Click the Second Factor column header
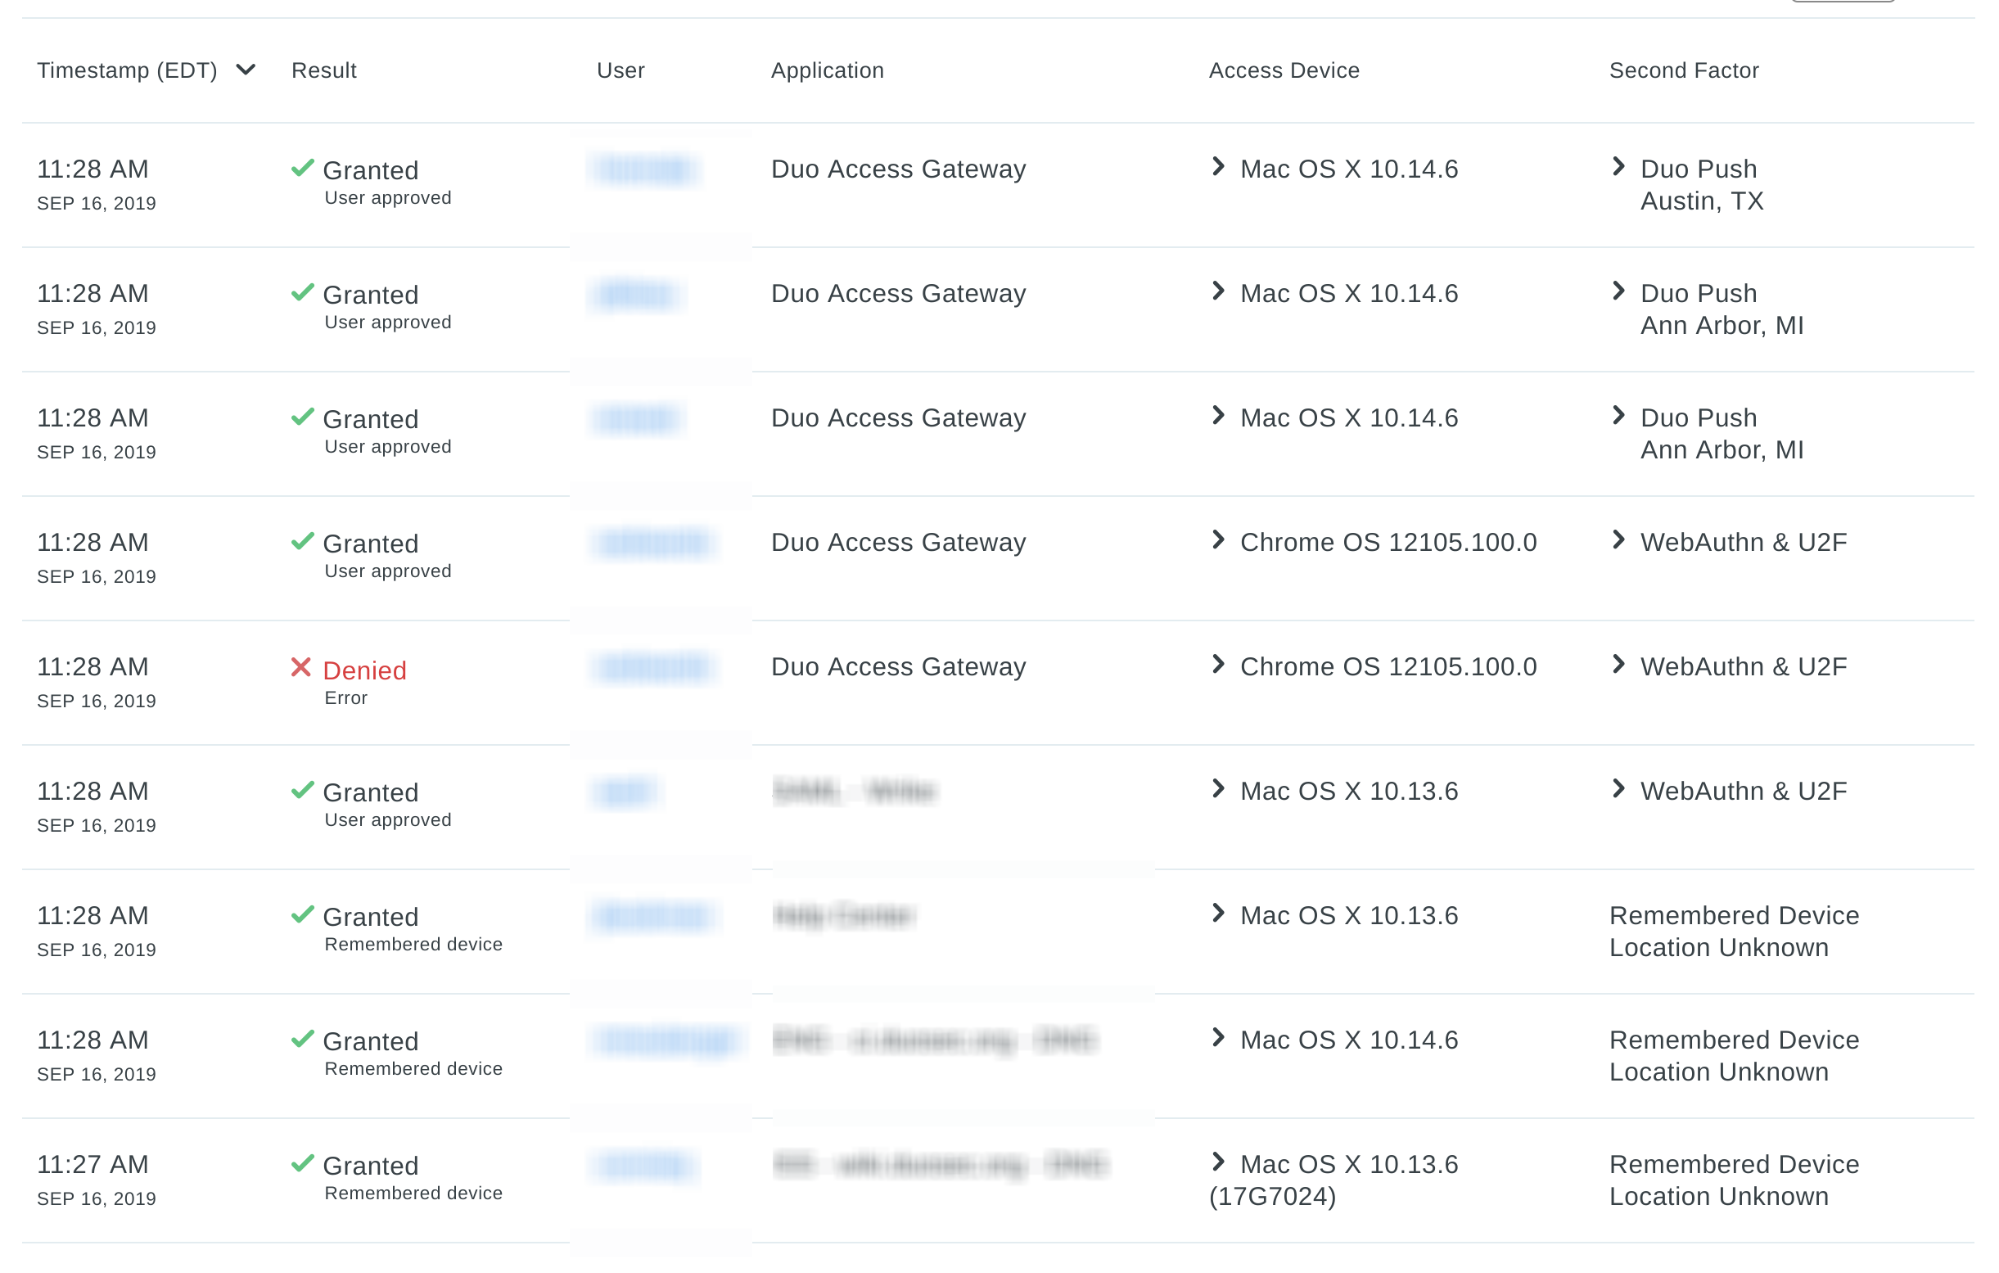Screen dimensions: 1999x1273 [x=1684, y=70]
